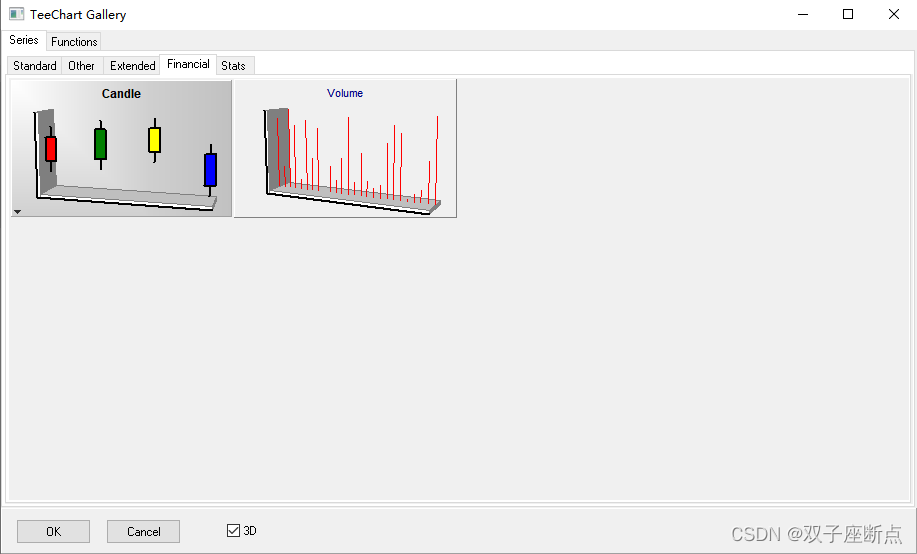
Task: Maximize the TeeChart Gallery window
Action: [x=848, y=14]
